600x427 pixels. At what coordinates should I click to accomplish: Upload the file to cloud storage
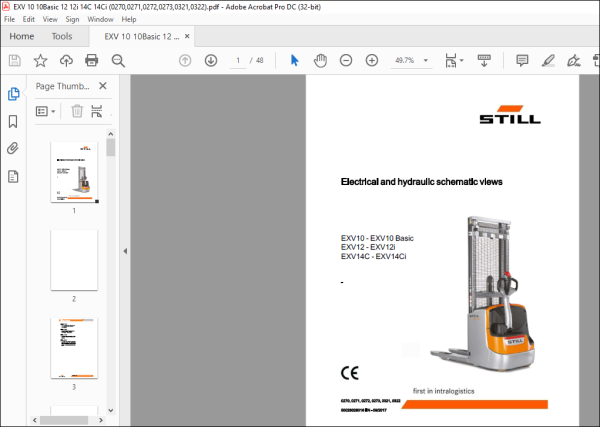click(66, 60)
